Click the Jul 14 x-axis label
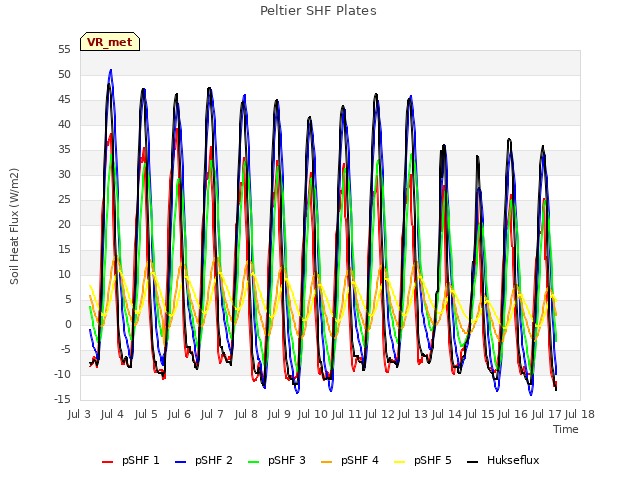The height and width of the screenshot is (480, 640). pos(447,414)
